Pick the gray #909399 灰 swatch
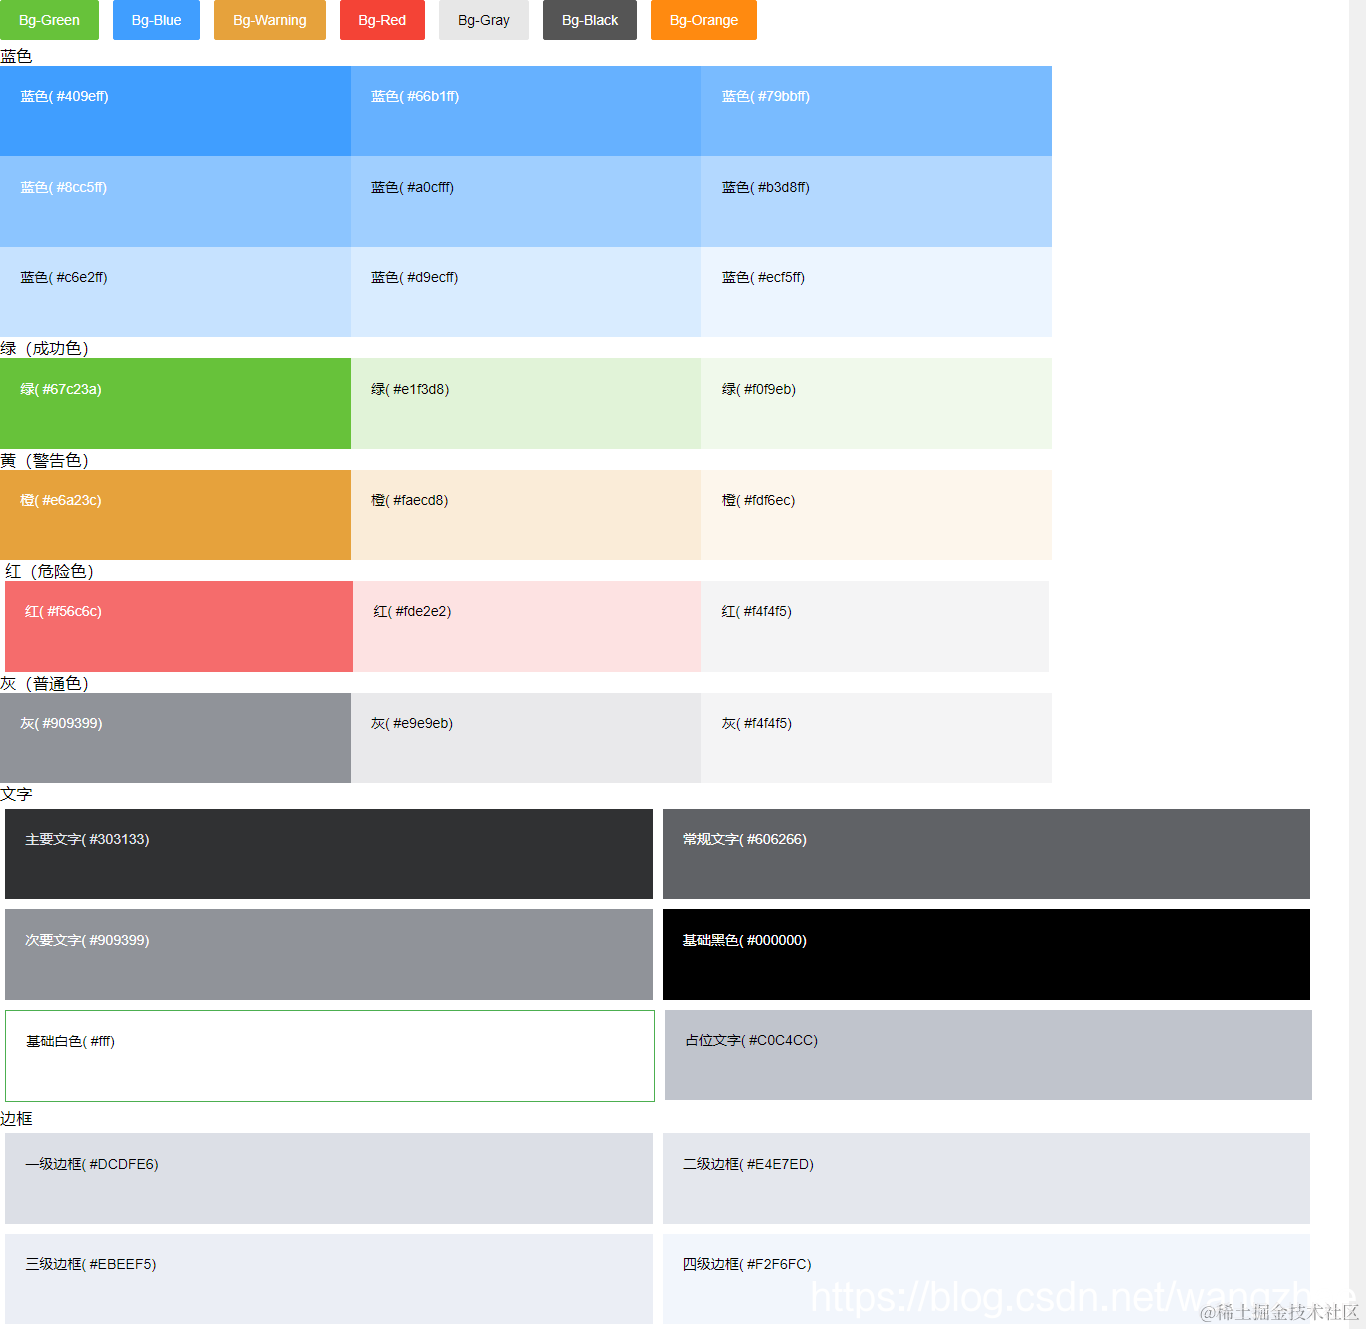Image resolution: width=1366 pixels, height=1329 pixels. pos(175,738)
